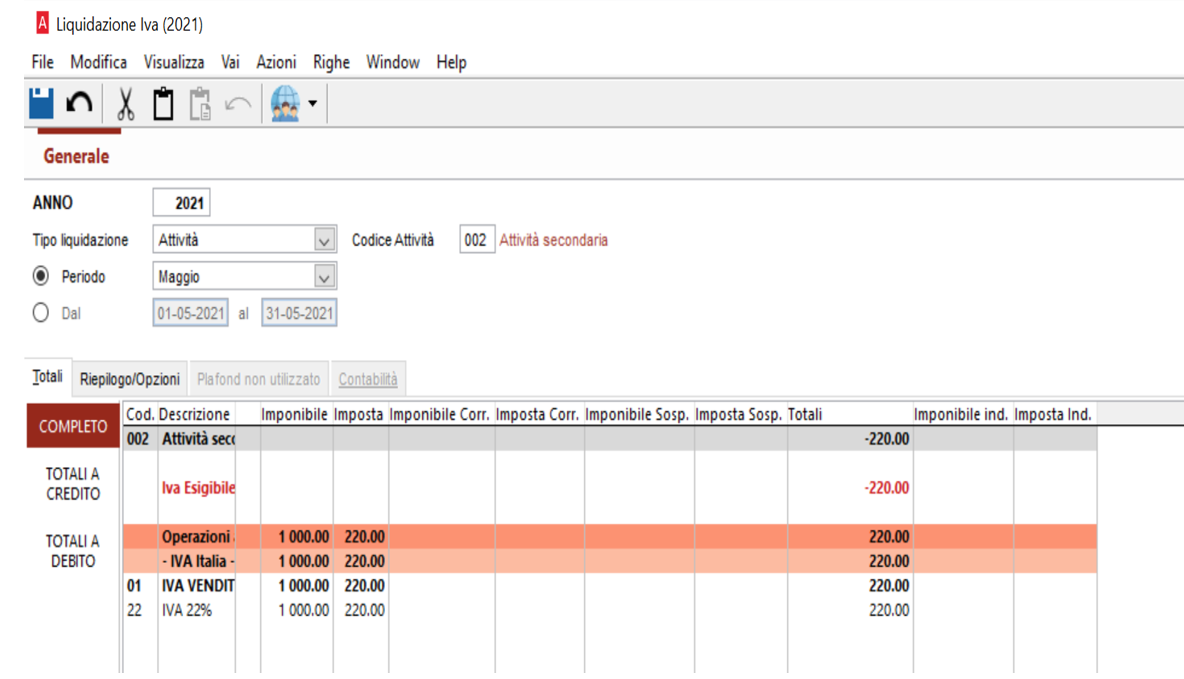Click the greyed undo arrow icon
Viewport: 1184px width, 679px height.
[238, 104]
